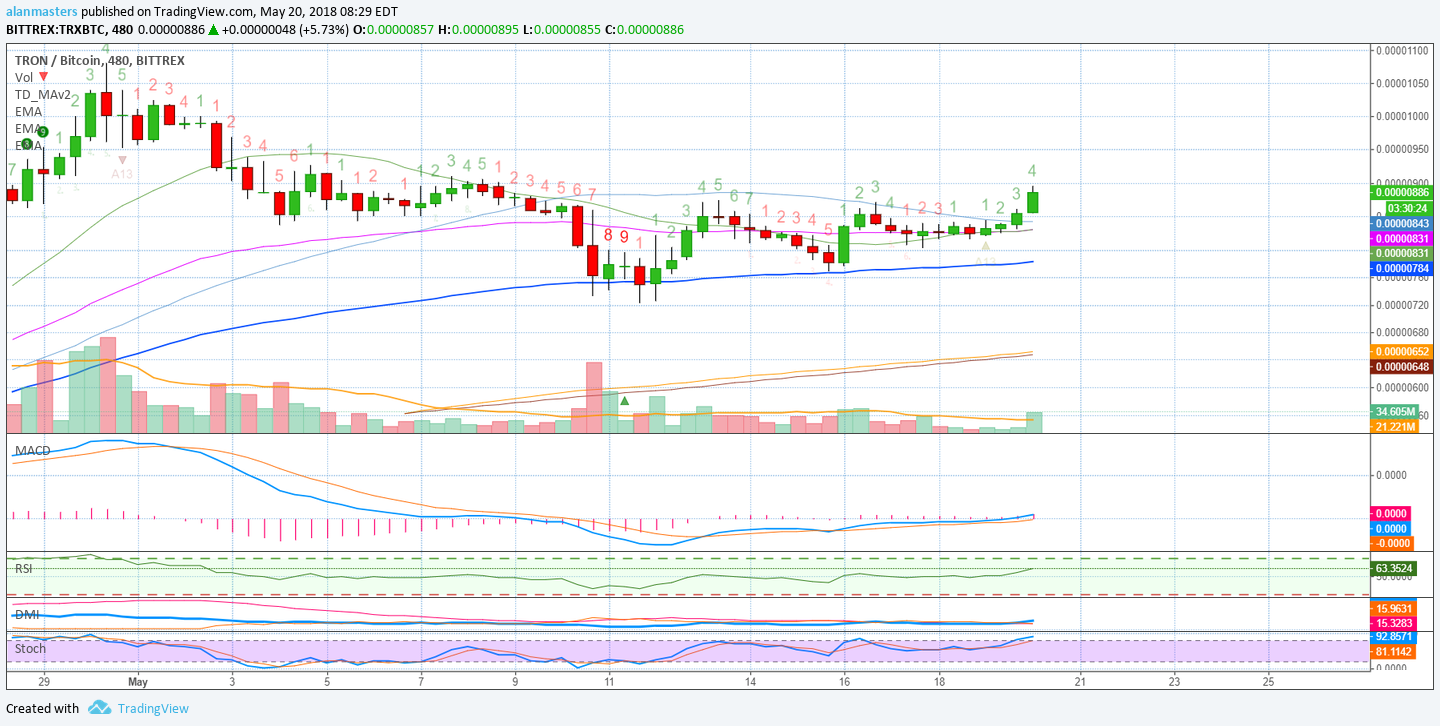Click the 63.3524 RSI value tag
This screenshot has width=1440, height=726.
[x=1393, y=569]
